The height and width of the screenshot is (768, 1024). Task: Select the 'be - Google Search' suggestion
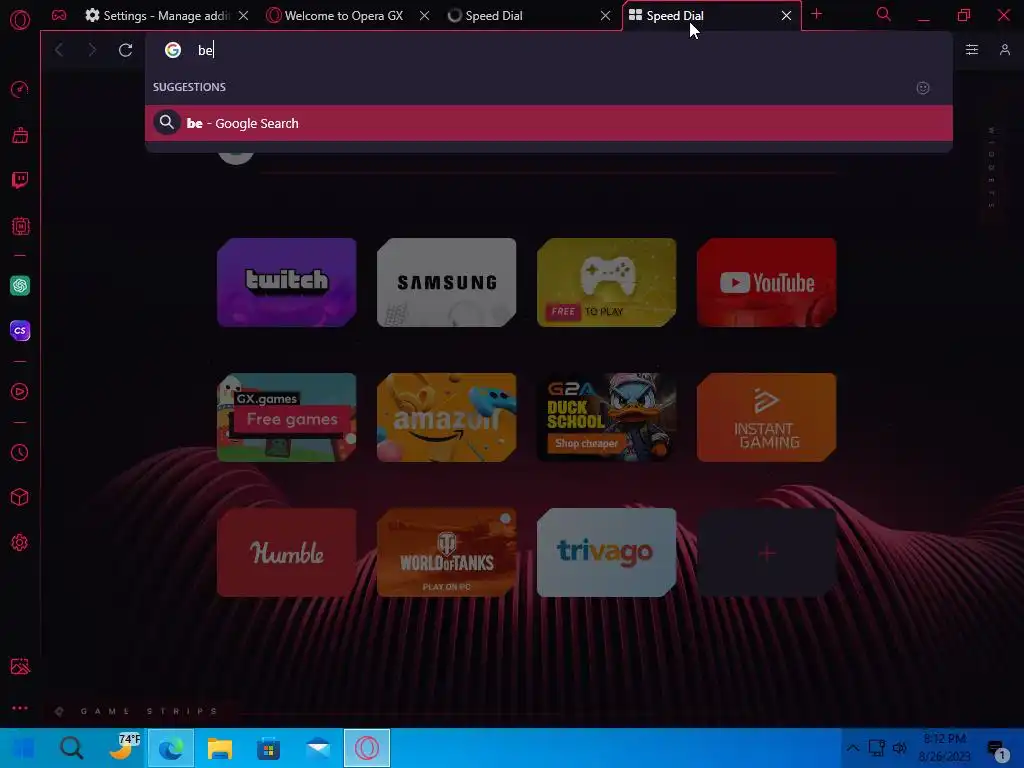point(549,123)
